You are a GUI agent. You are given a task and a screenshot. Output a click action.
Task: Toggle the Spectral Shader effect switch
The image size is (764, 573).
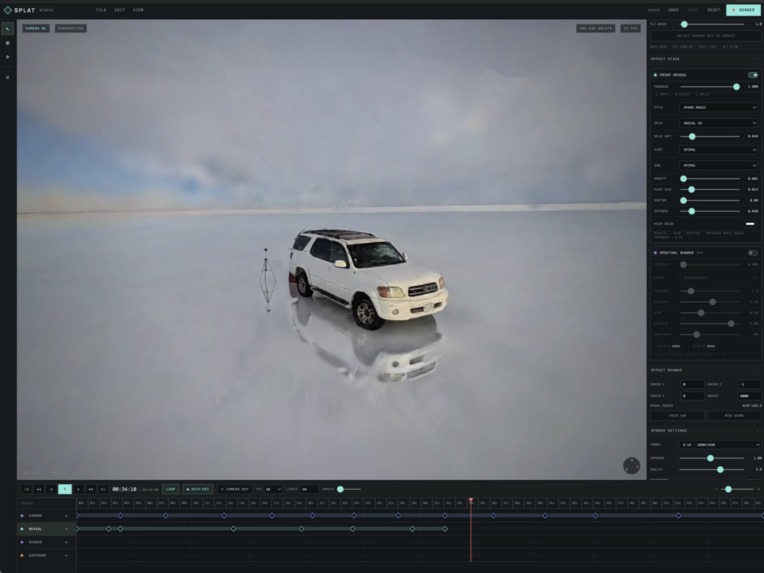(753, 253)
